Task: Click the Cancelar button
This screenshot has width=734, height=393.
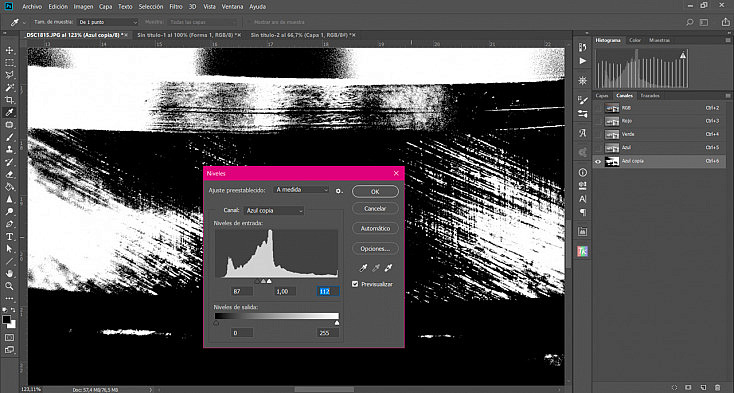Action: click(x=375, y=208)
